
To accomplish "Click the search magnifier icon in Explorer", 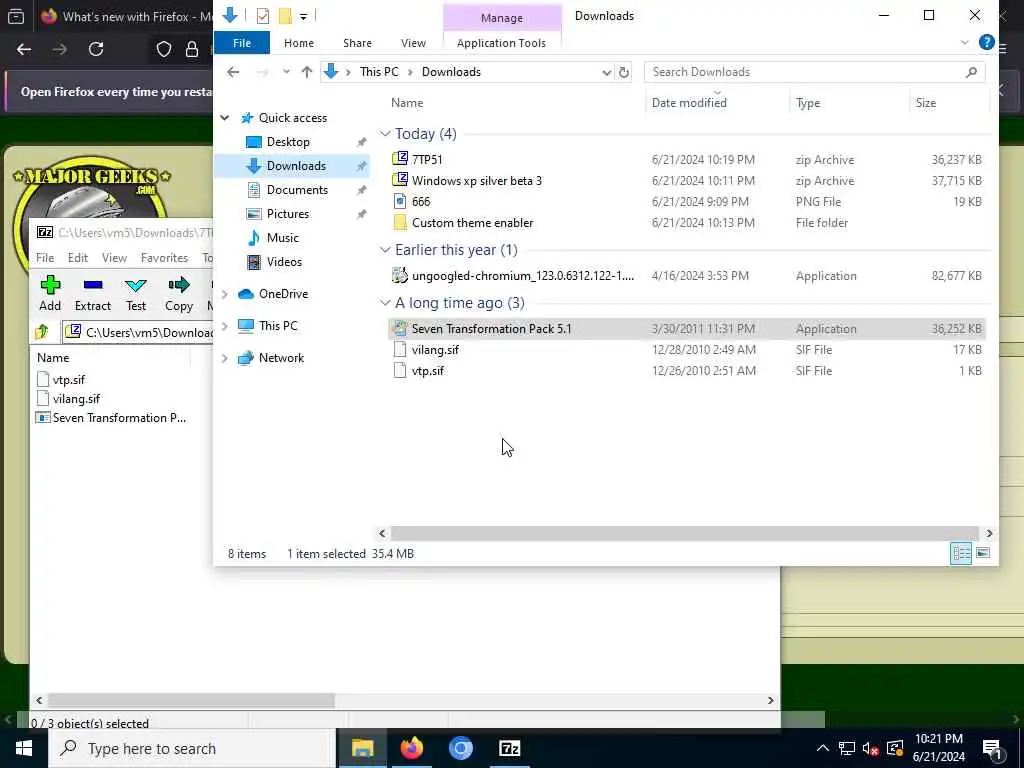I will point(971,72).
